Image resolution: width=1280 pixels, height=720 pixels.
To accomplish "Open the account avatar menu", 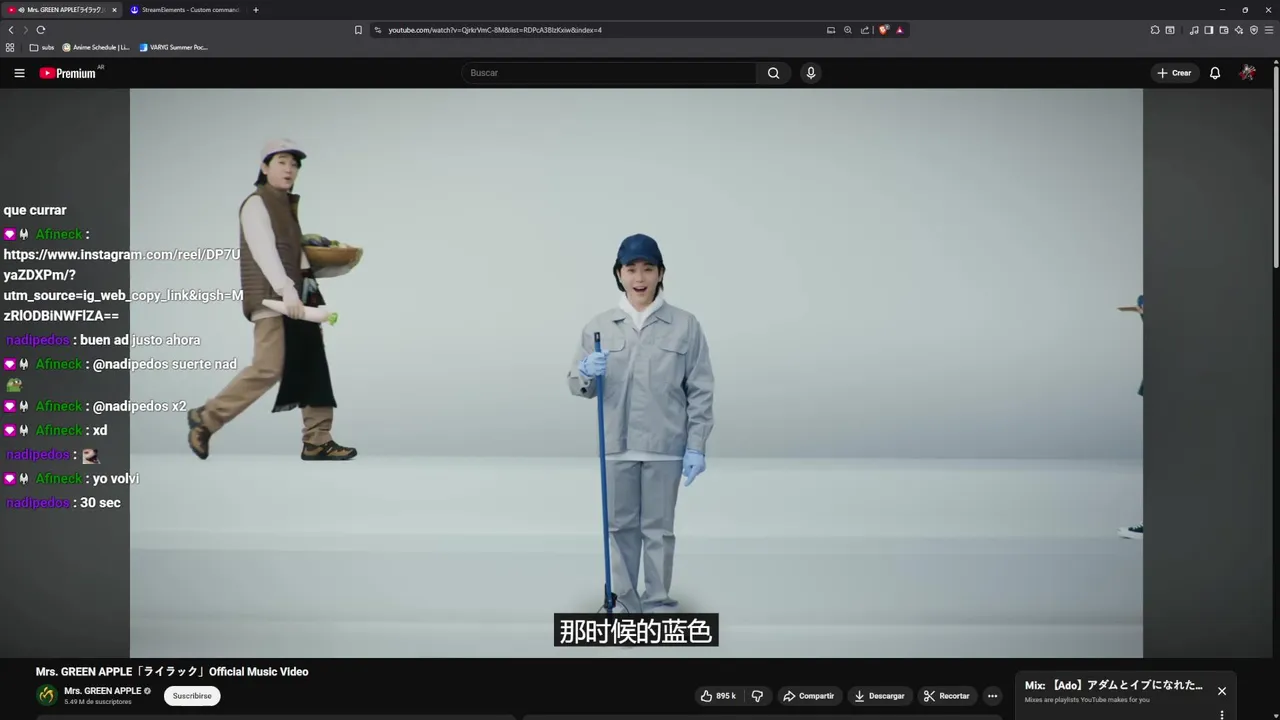I will 1247,73.
